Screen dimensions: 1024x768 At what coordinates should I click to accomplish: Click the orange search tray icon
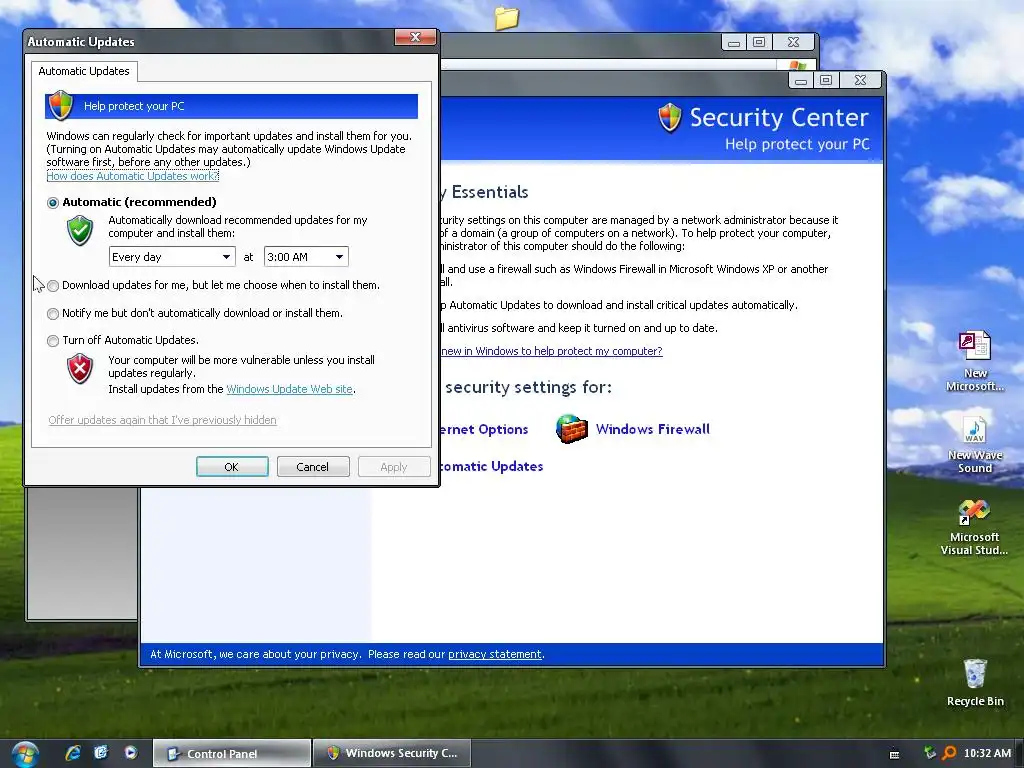tap(950, 753)
